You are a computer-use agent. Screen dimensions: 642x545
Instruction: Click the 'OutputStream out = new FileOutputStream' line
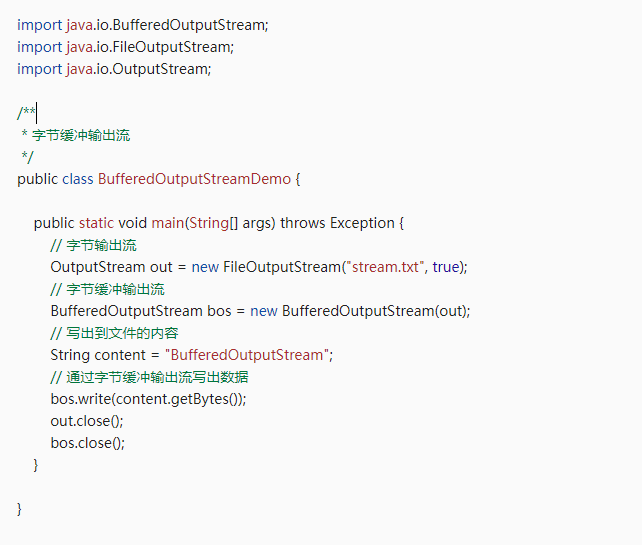(259, 267)
